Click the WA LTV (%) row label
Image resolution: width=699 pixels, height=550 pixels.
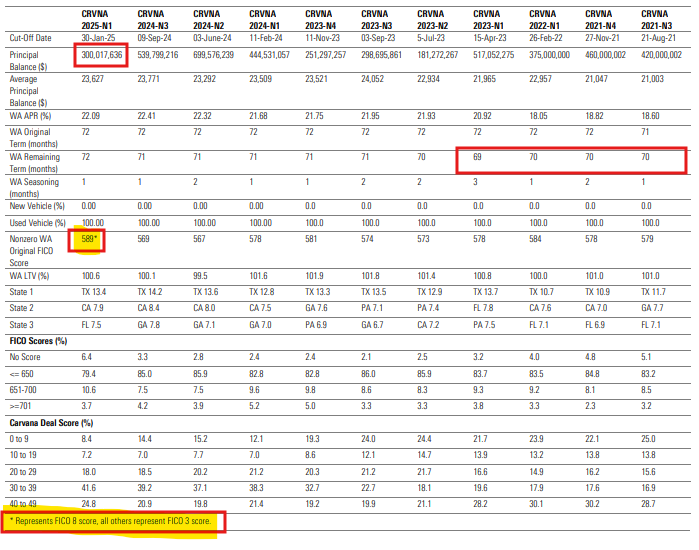click(x=29, y=276)
